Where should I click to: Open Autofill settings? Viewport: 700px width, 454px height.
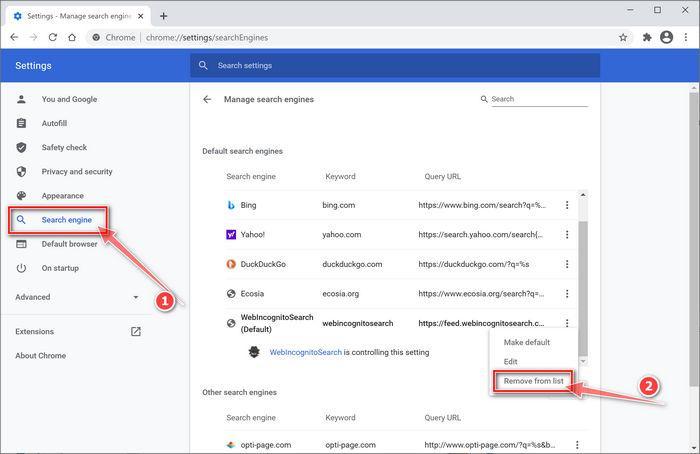(54, 123)
